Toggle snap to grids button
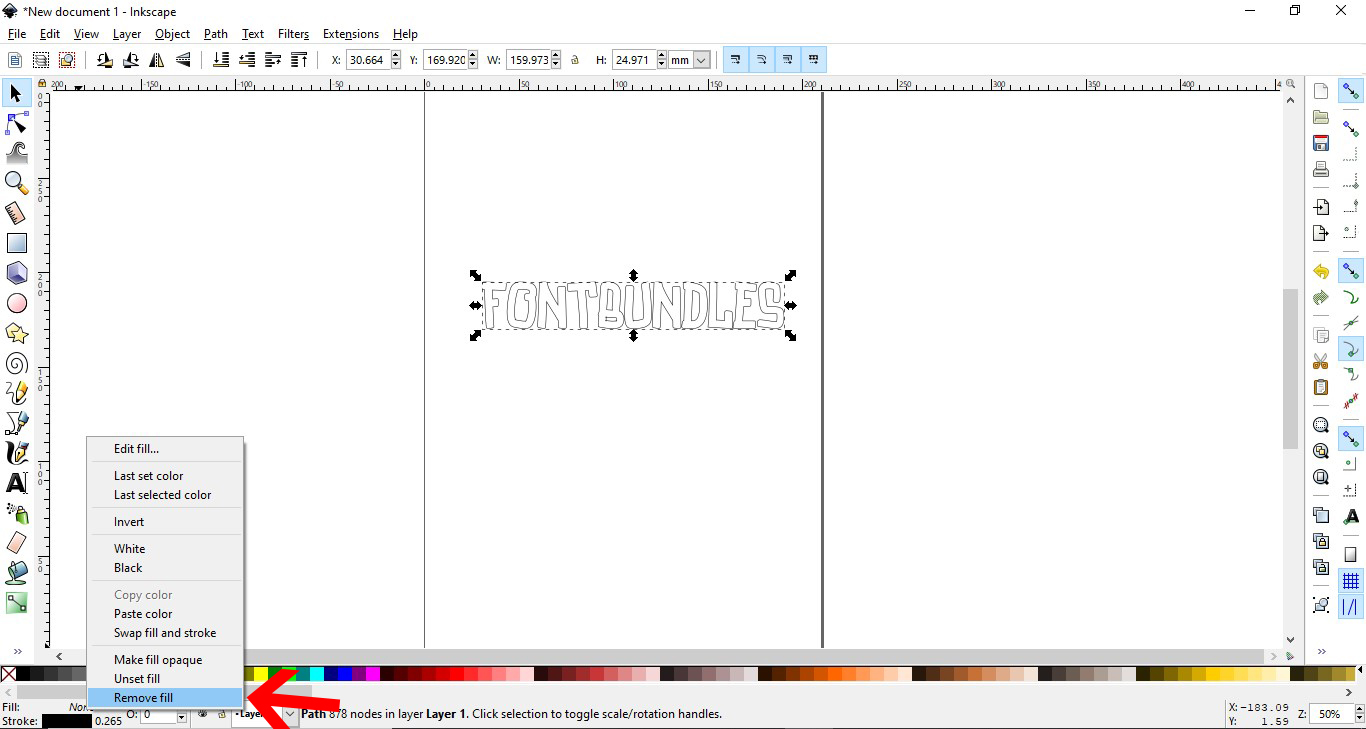Viewport: 1366px width, 729px height. (1351, 581)
